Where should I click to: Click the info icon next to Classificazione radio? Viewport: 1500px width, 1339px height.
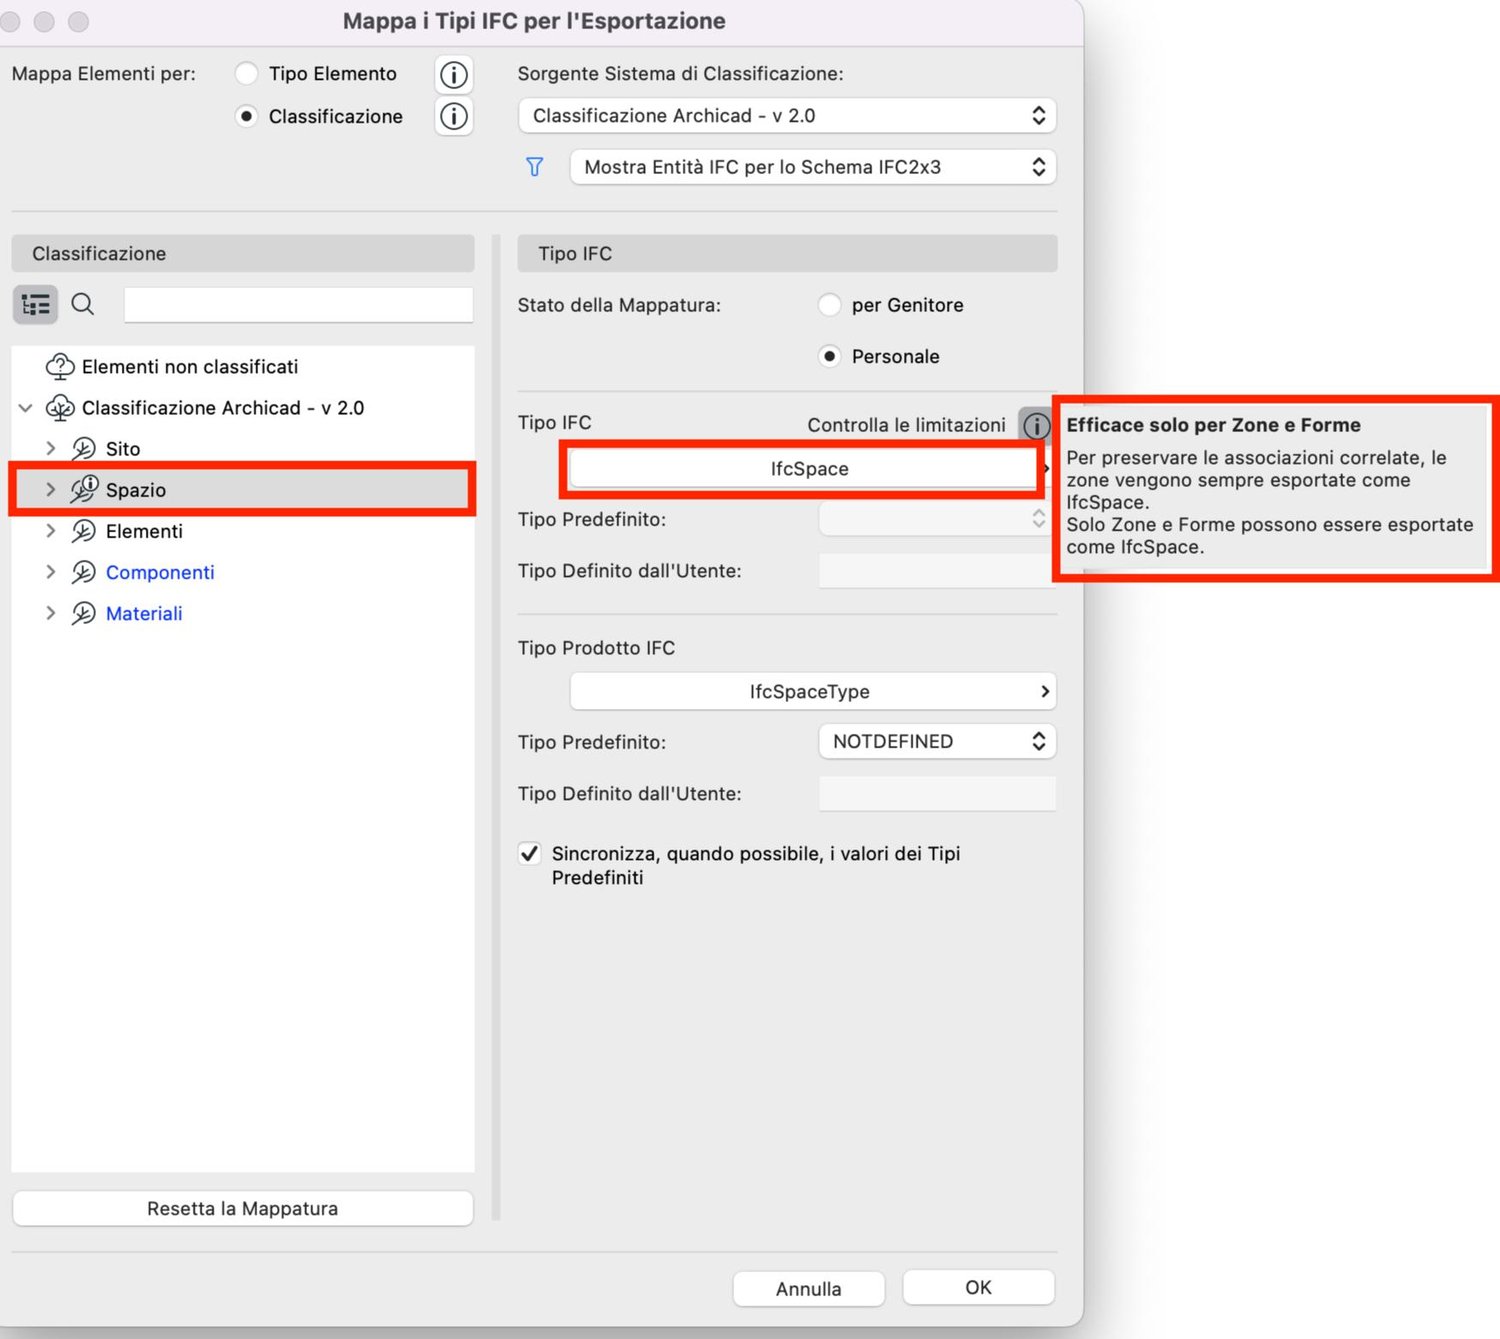(x=454, y=117)
